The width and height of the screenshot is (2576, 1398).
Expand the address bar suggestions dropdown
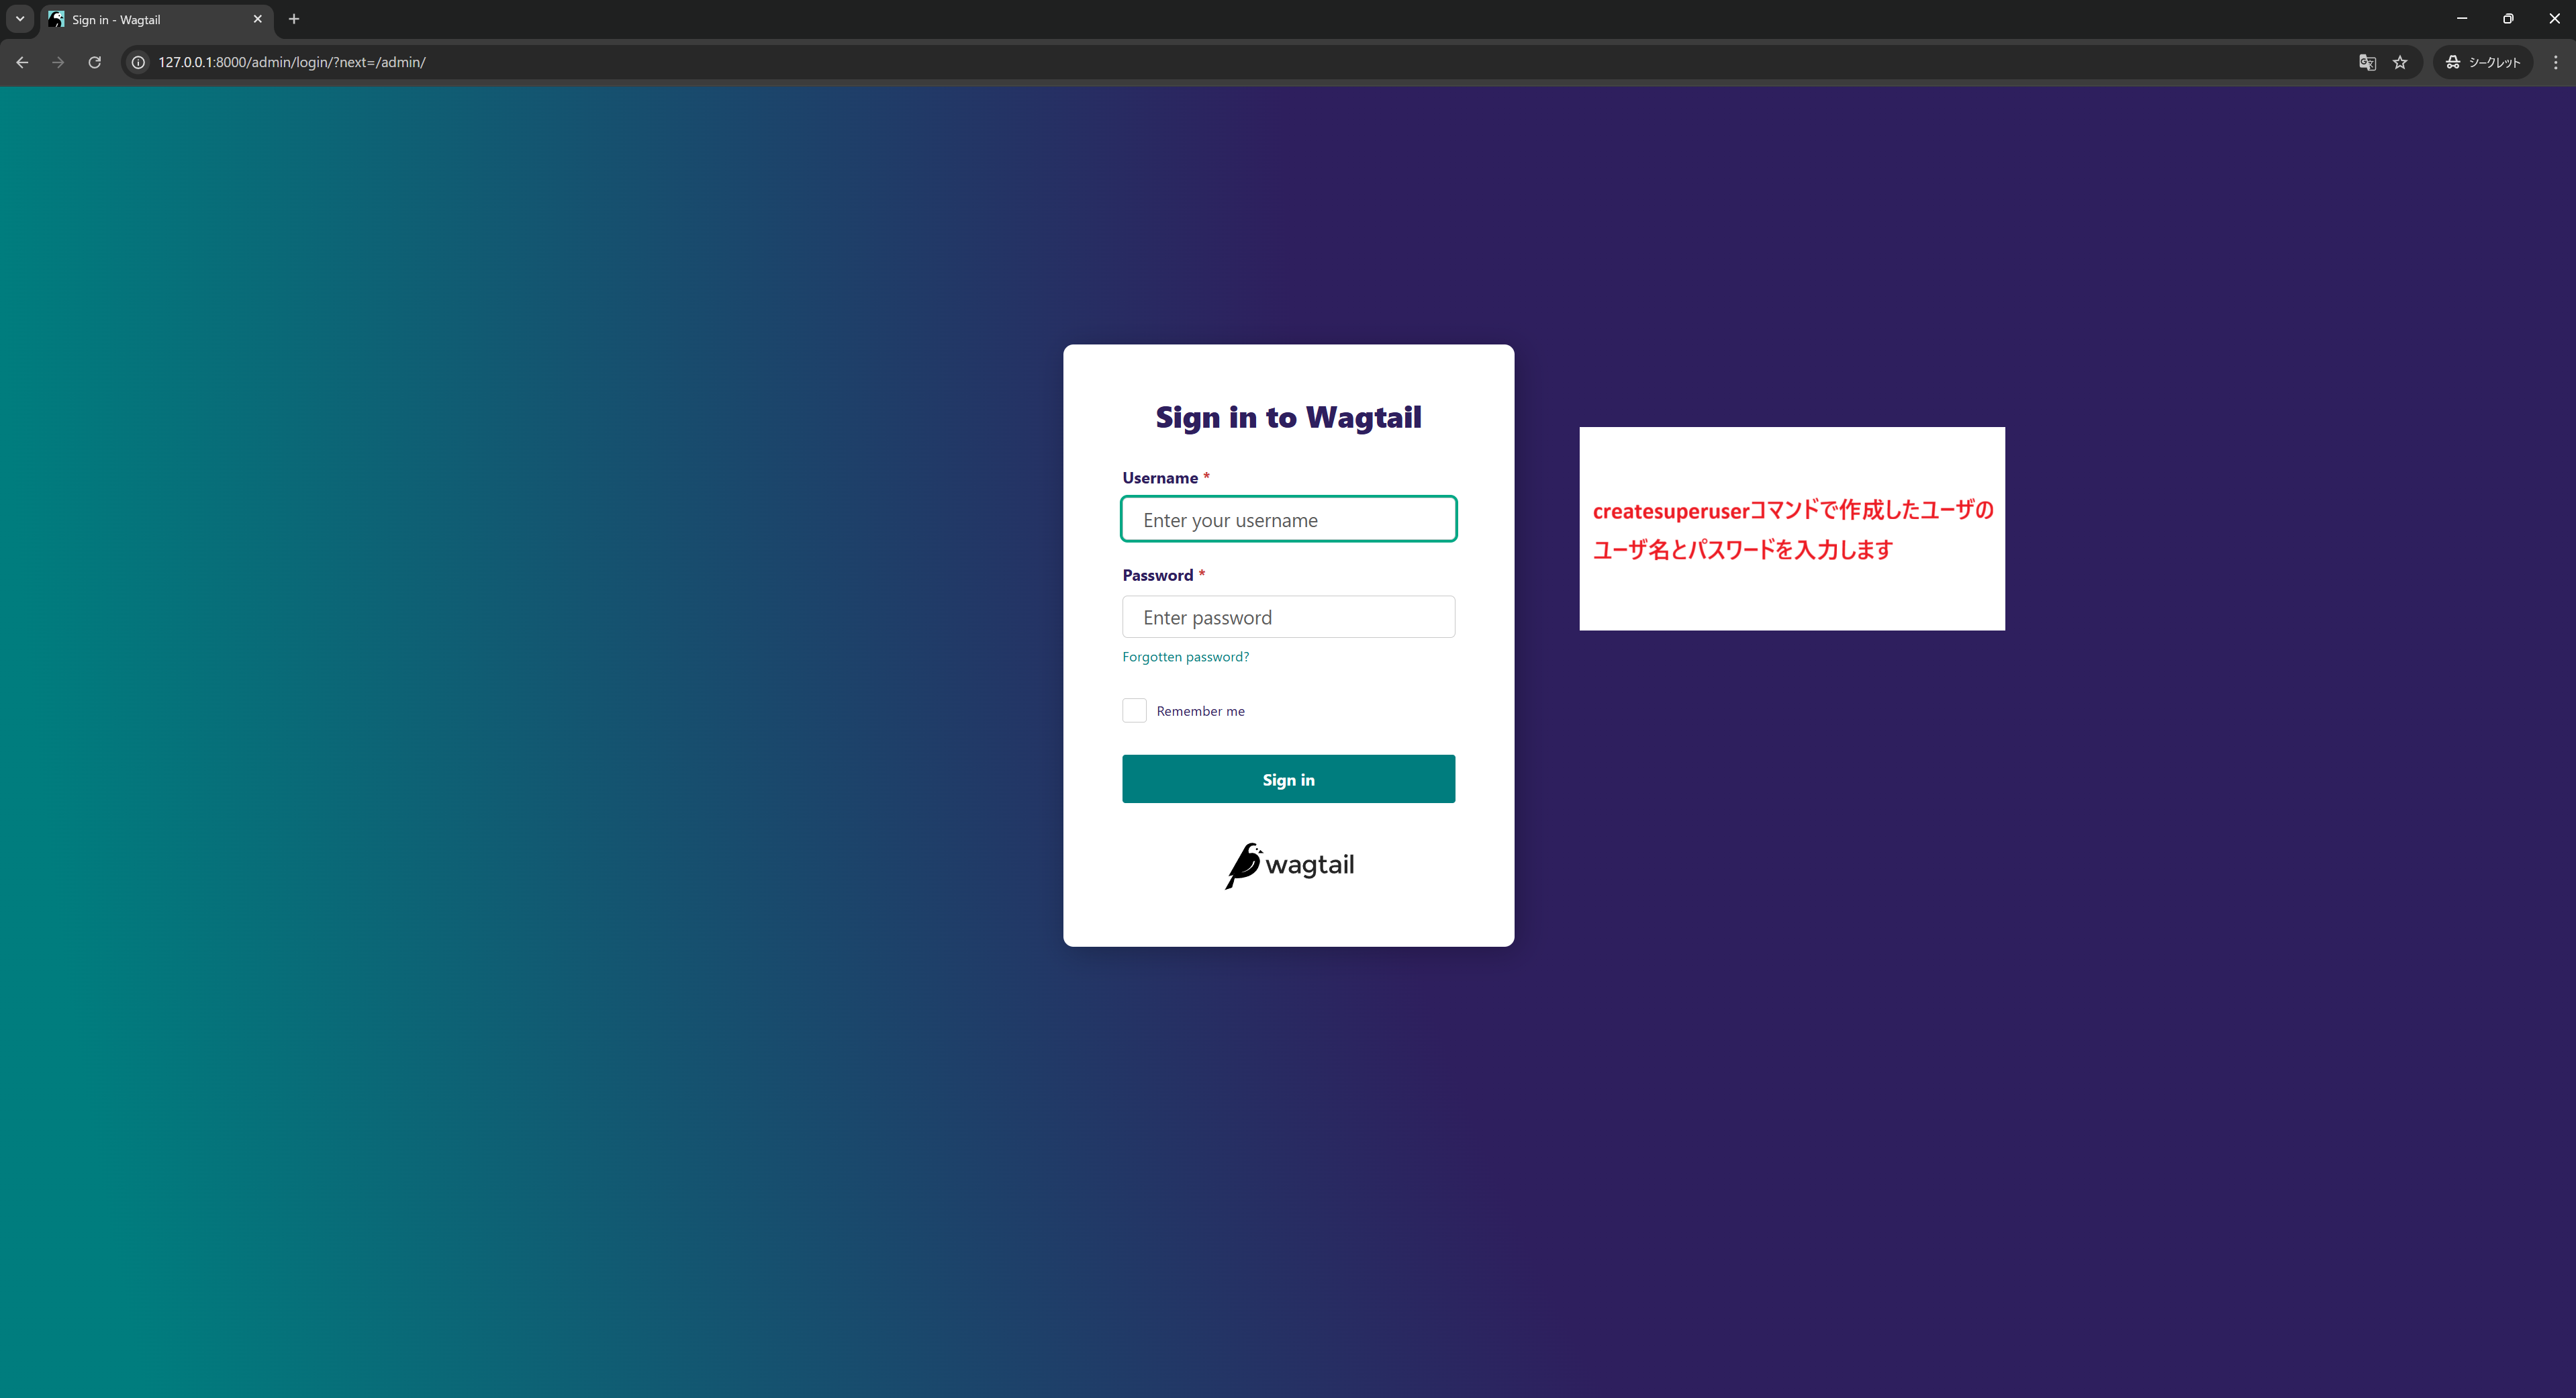click(x=19, y=18)
